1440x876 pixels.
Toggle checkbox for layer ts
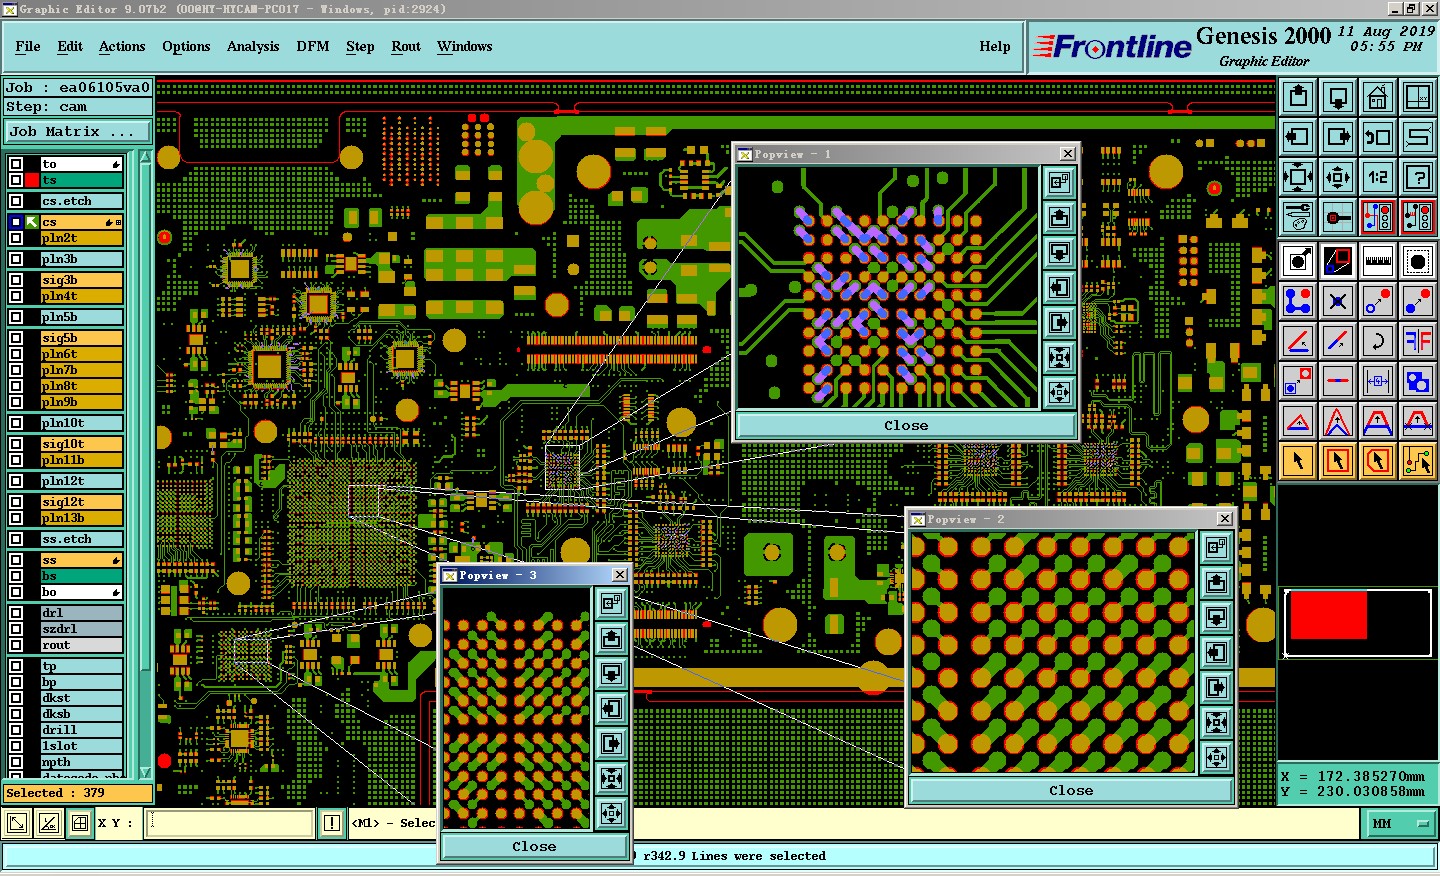click(16, 180)
